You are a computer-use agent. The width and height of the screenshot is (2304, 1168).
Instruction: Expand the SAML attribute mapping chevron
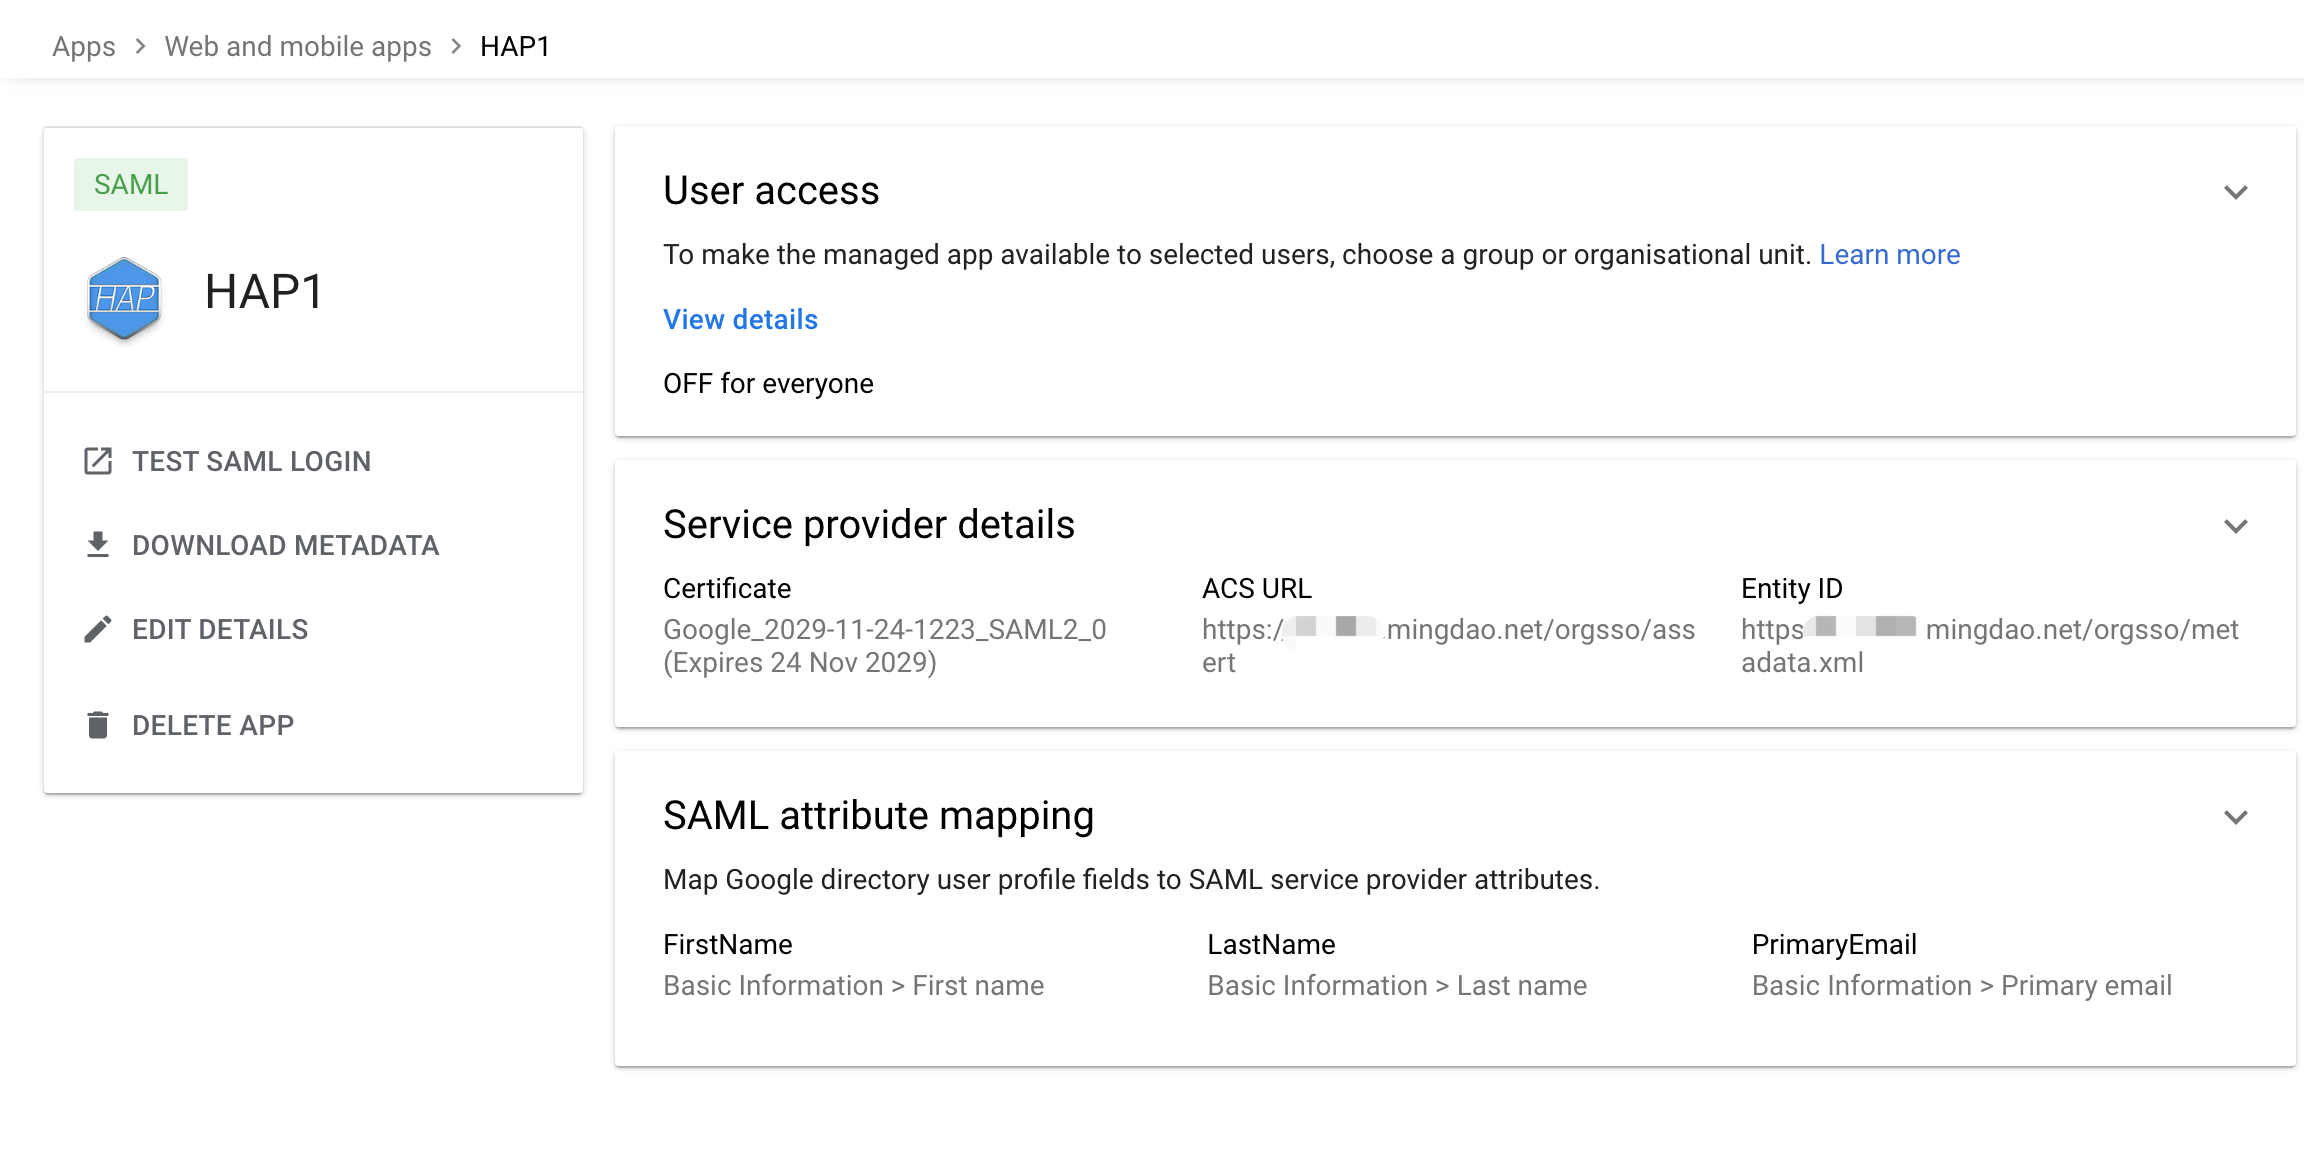(2236, 817)
